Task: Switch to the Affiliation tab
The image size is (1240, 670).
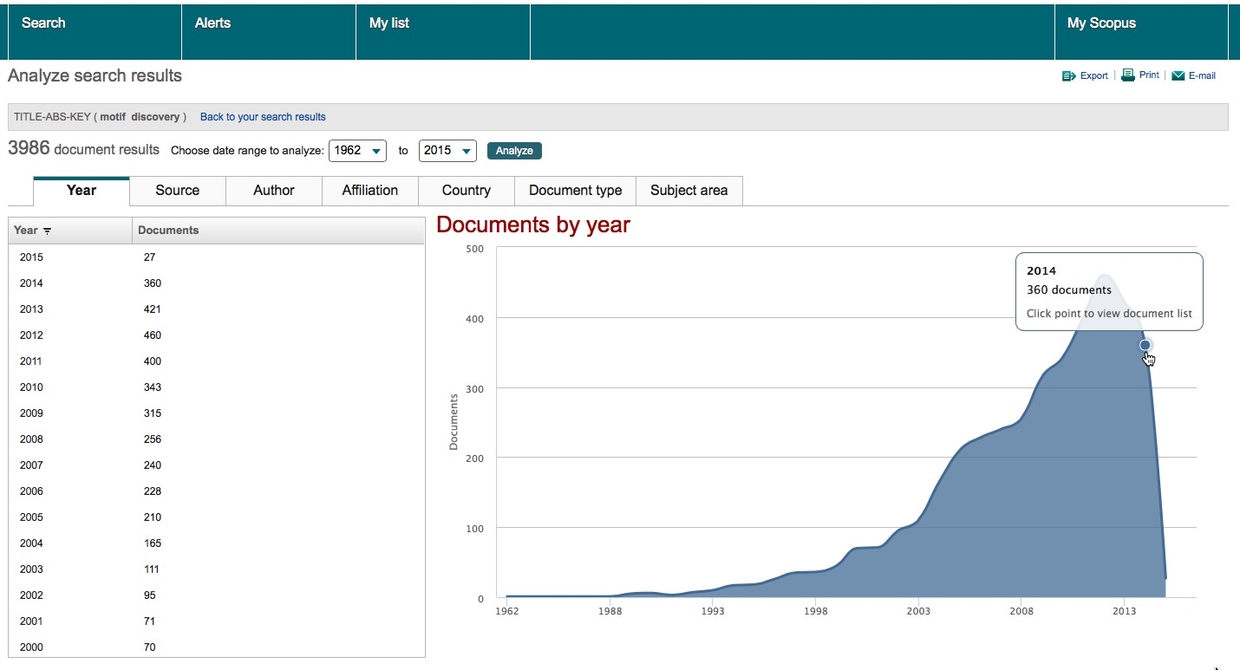Action: click(x=370, y=191)
